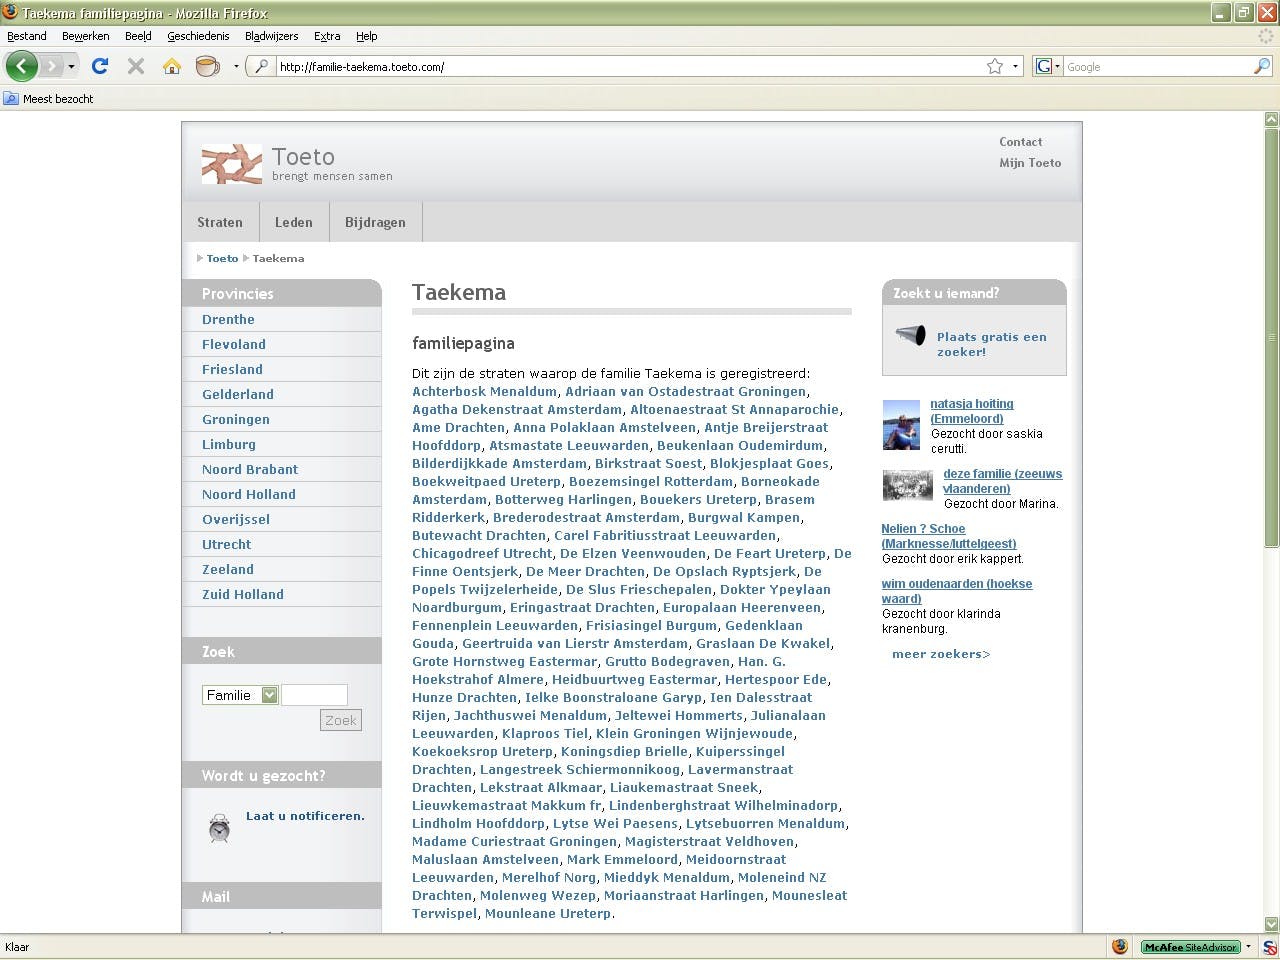Click the meer zoekers link

[941, 654]
